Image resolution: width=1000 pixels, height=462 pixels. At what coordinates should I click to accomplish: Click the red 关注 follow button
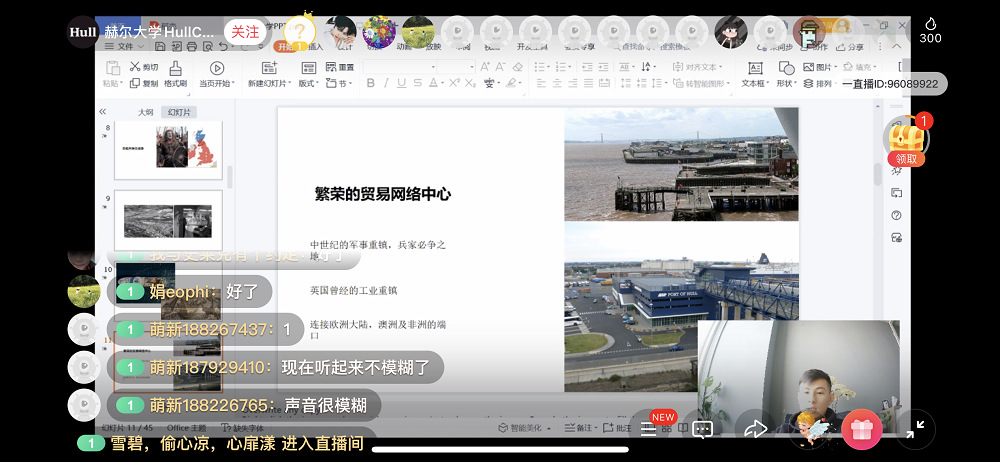pos(245,32)
